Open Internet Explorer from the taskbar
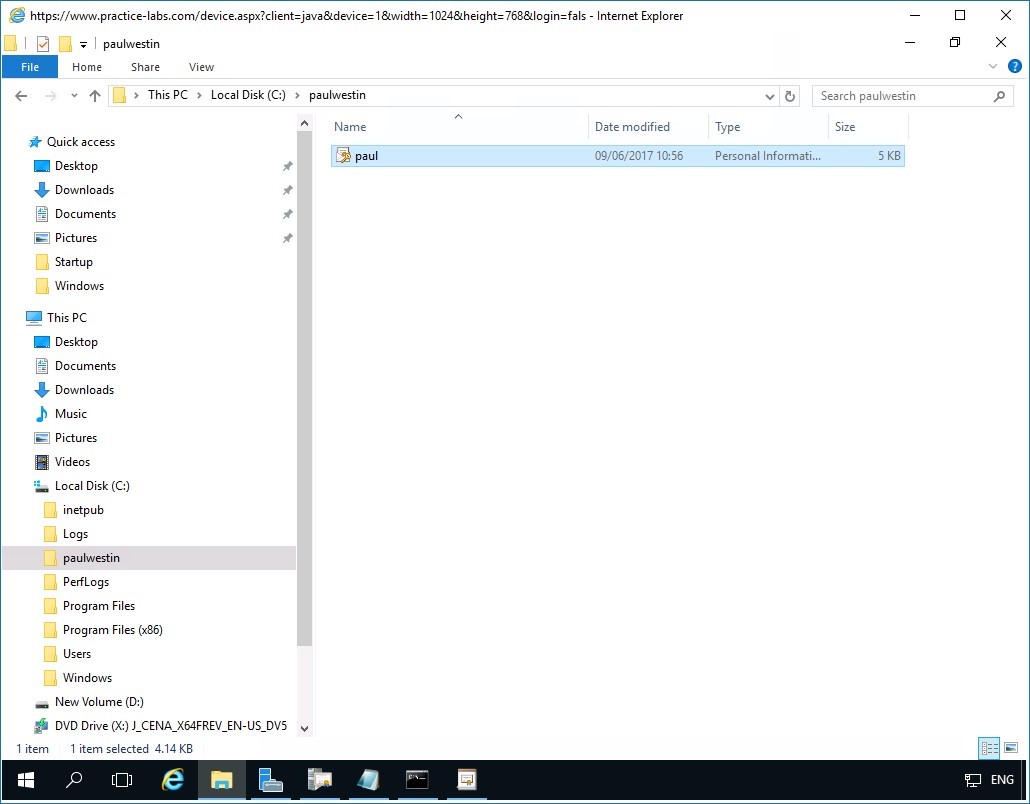The height and width of the screenshot is (804, 1030). [173, 780]
